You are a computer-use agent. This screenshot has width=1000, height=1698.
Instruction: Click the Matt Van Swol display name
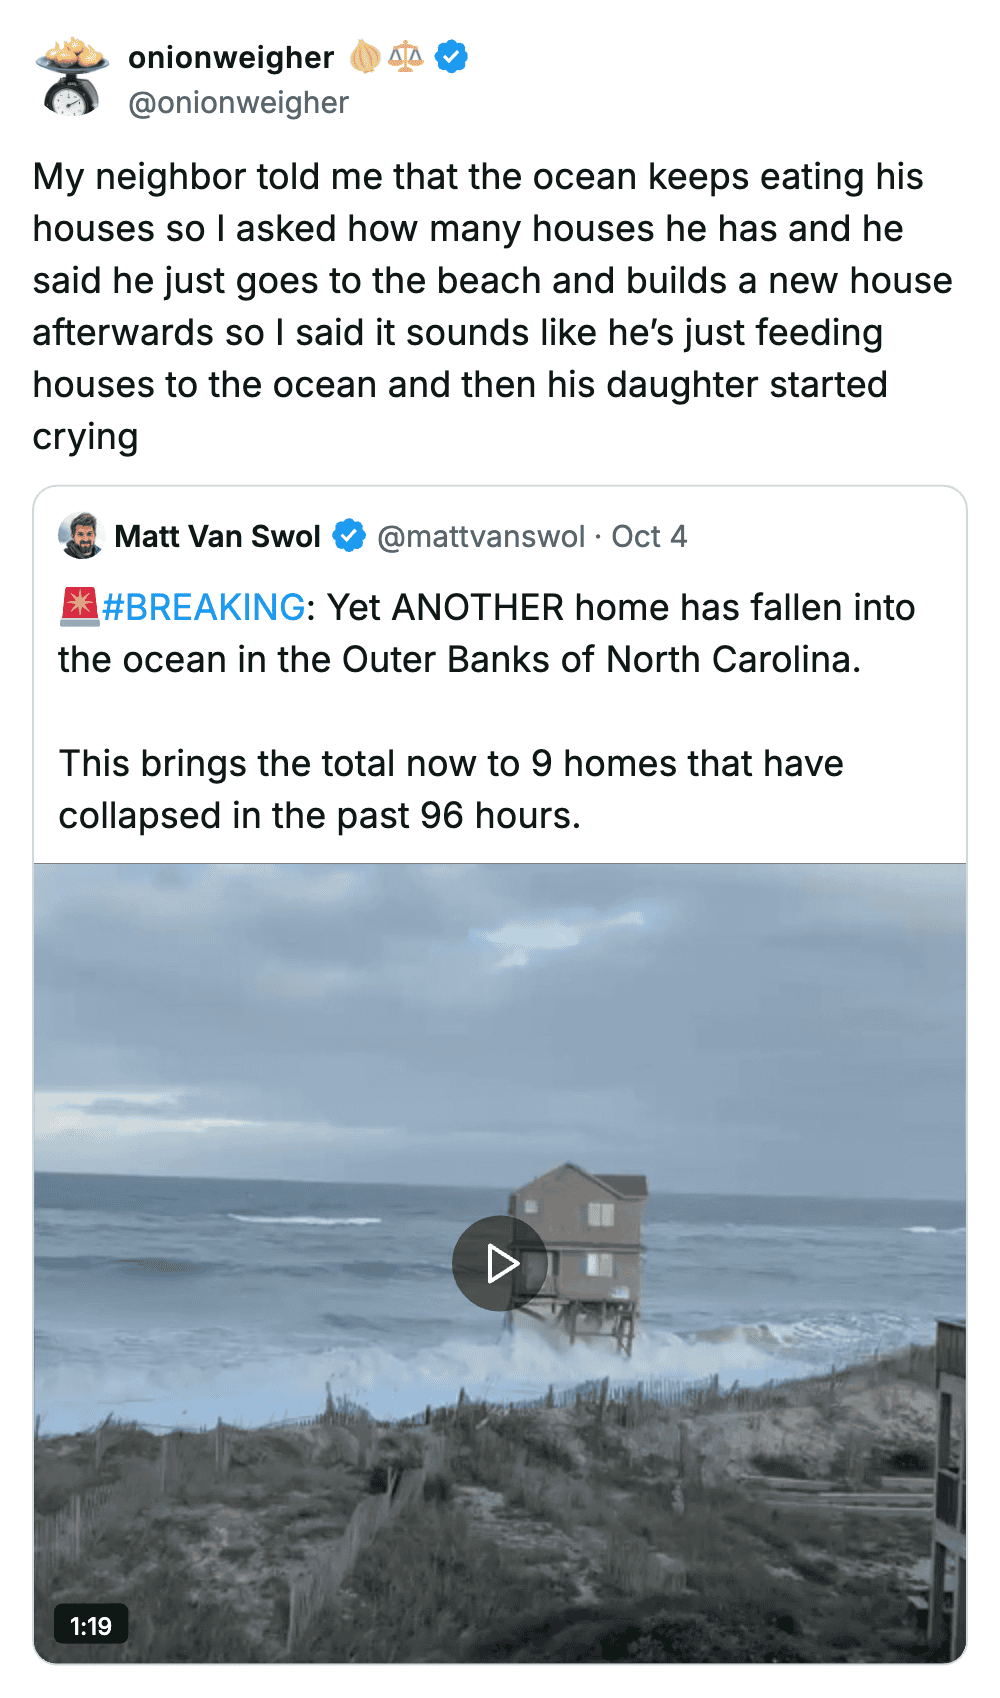217,536
